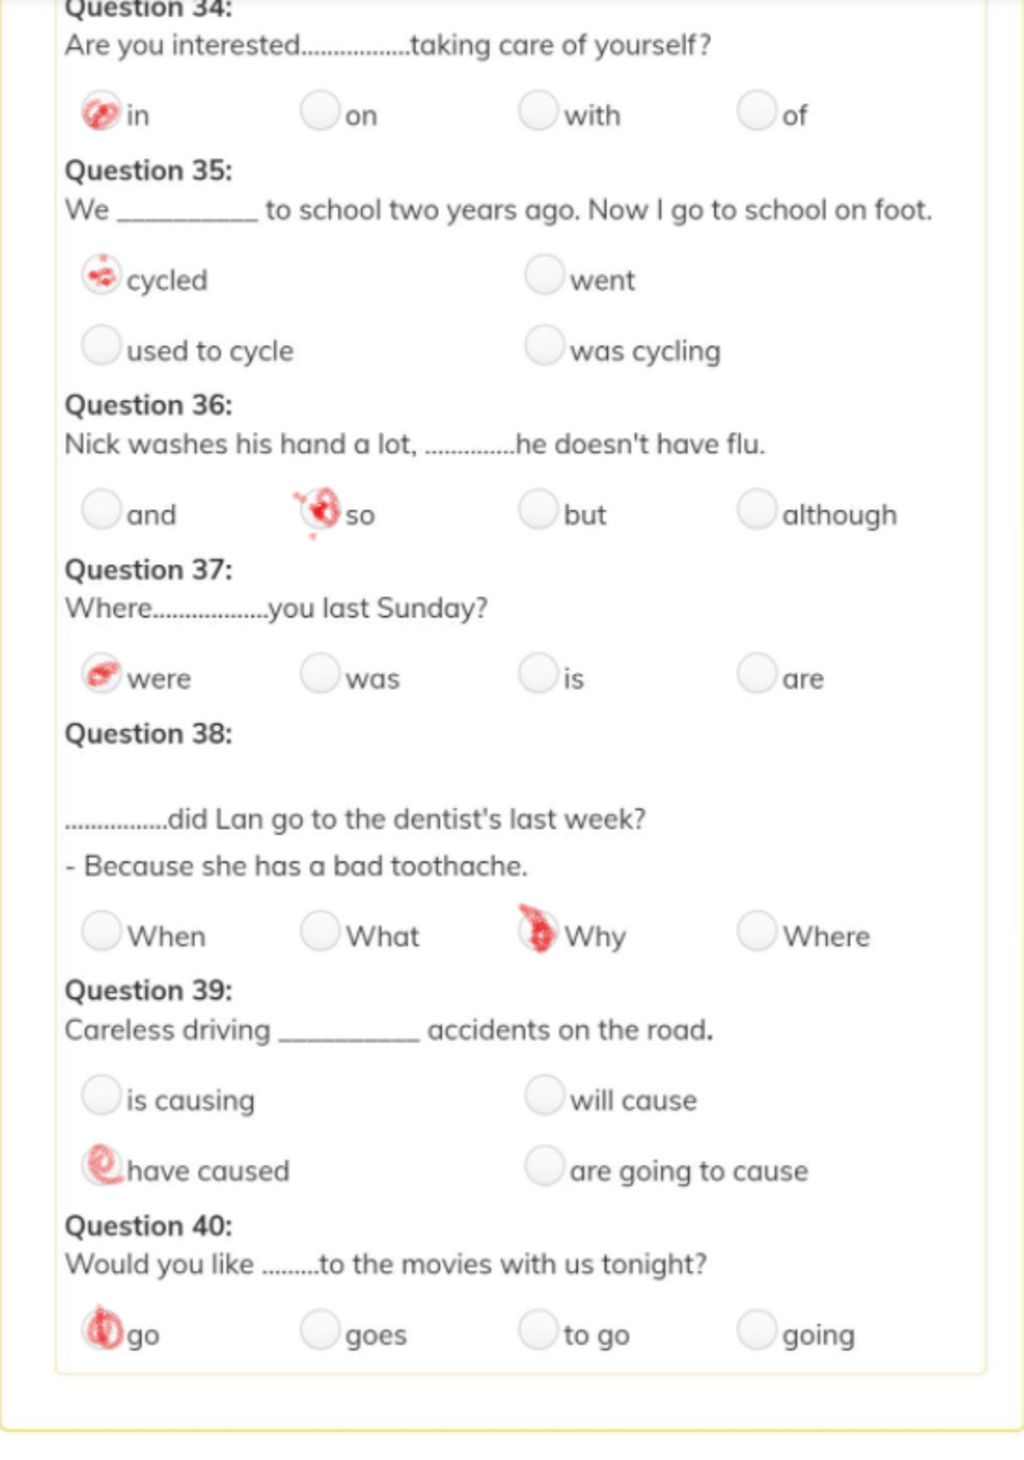Image resolution: width=1024 pixels, height=1460 pixels.
Task: Select 'of' answer for Question 34
Action: (757, 111)
